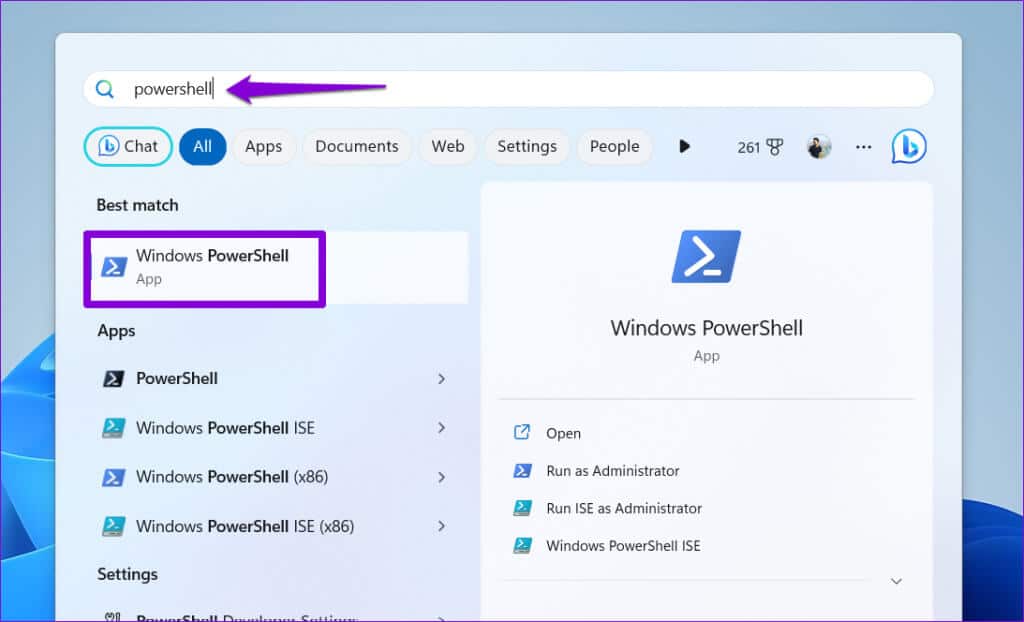Open Windows PowerShell ISE from actions
The image size is (1024, 622).
[623, 546]
